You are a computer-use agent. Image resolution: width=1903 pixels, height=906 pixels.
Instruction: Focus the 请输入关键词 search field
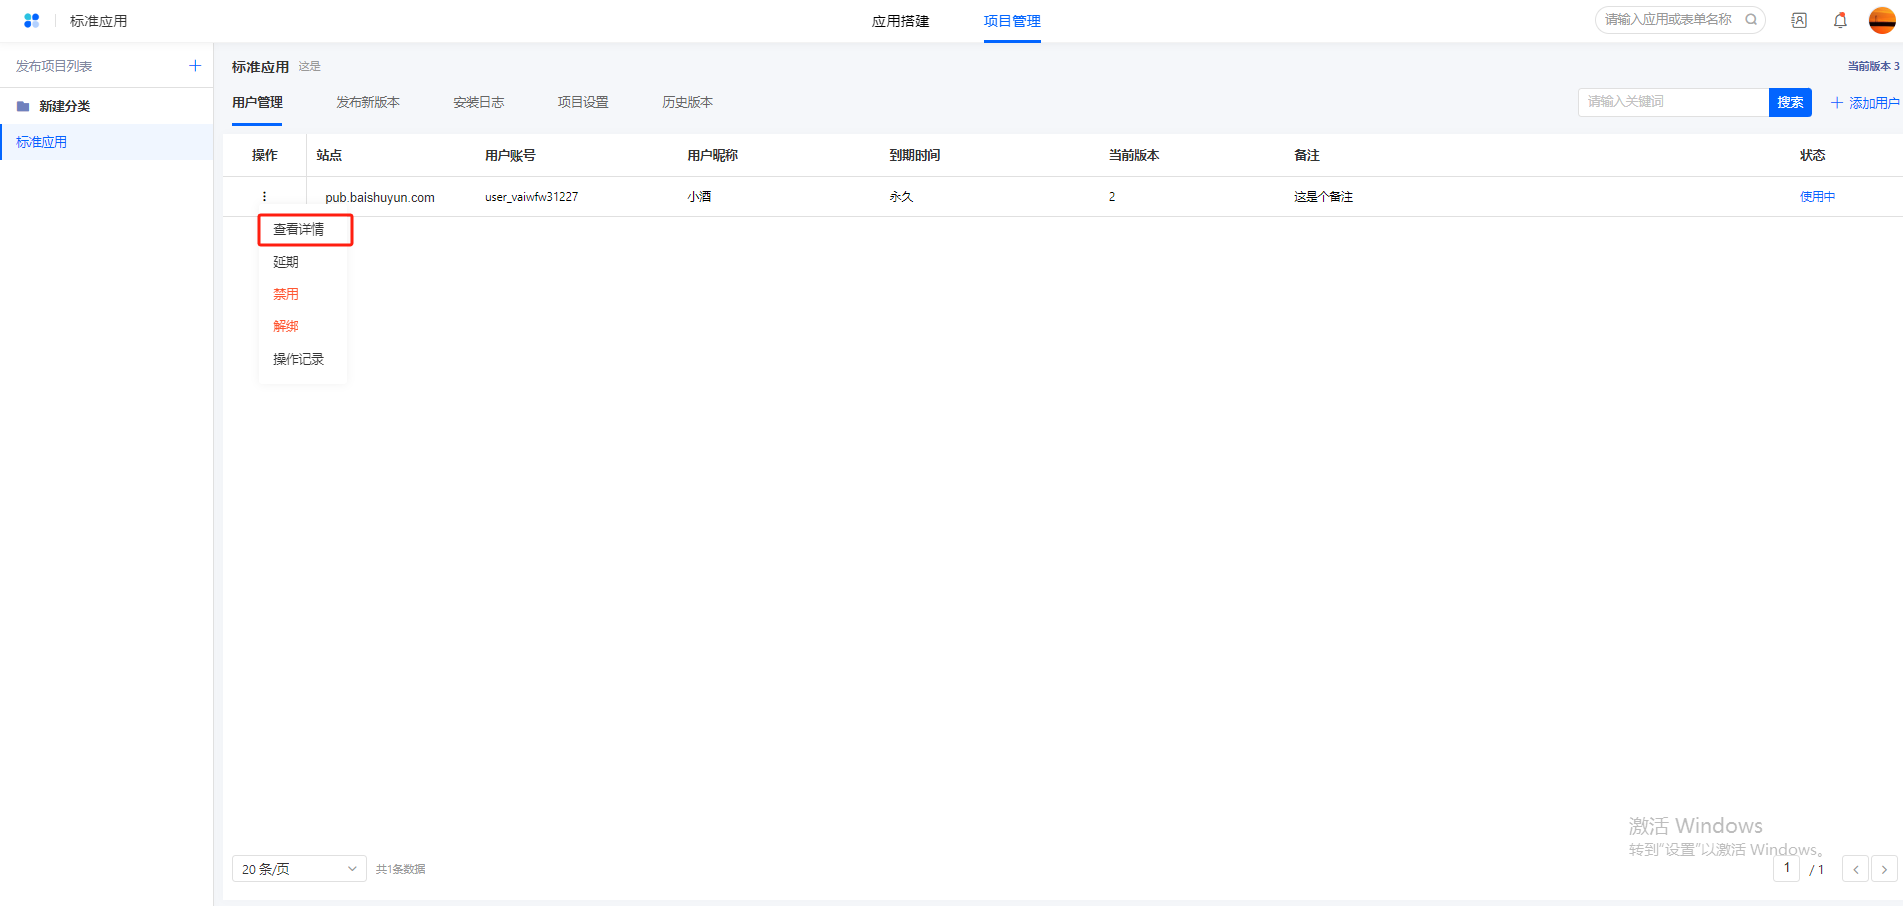click(x=1672, y=102)
